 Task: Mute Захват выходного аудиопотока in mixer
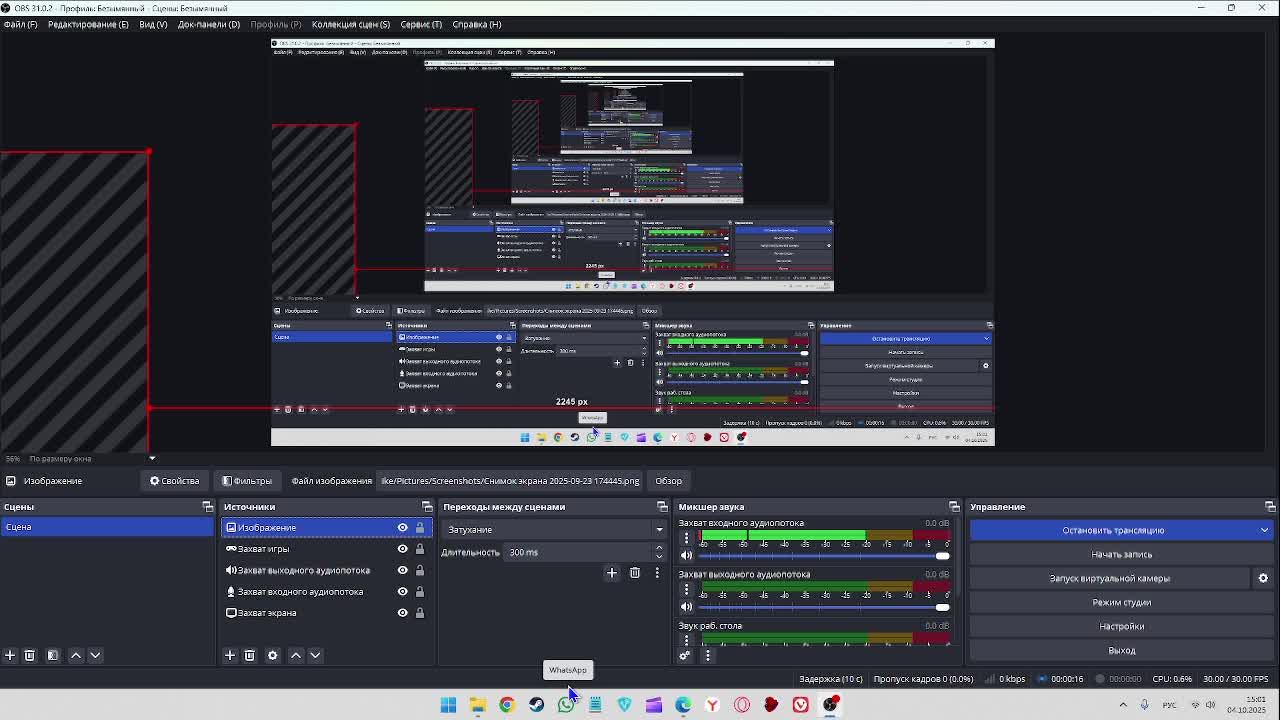(686, 607)
